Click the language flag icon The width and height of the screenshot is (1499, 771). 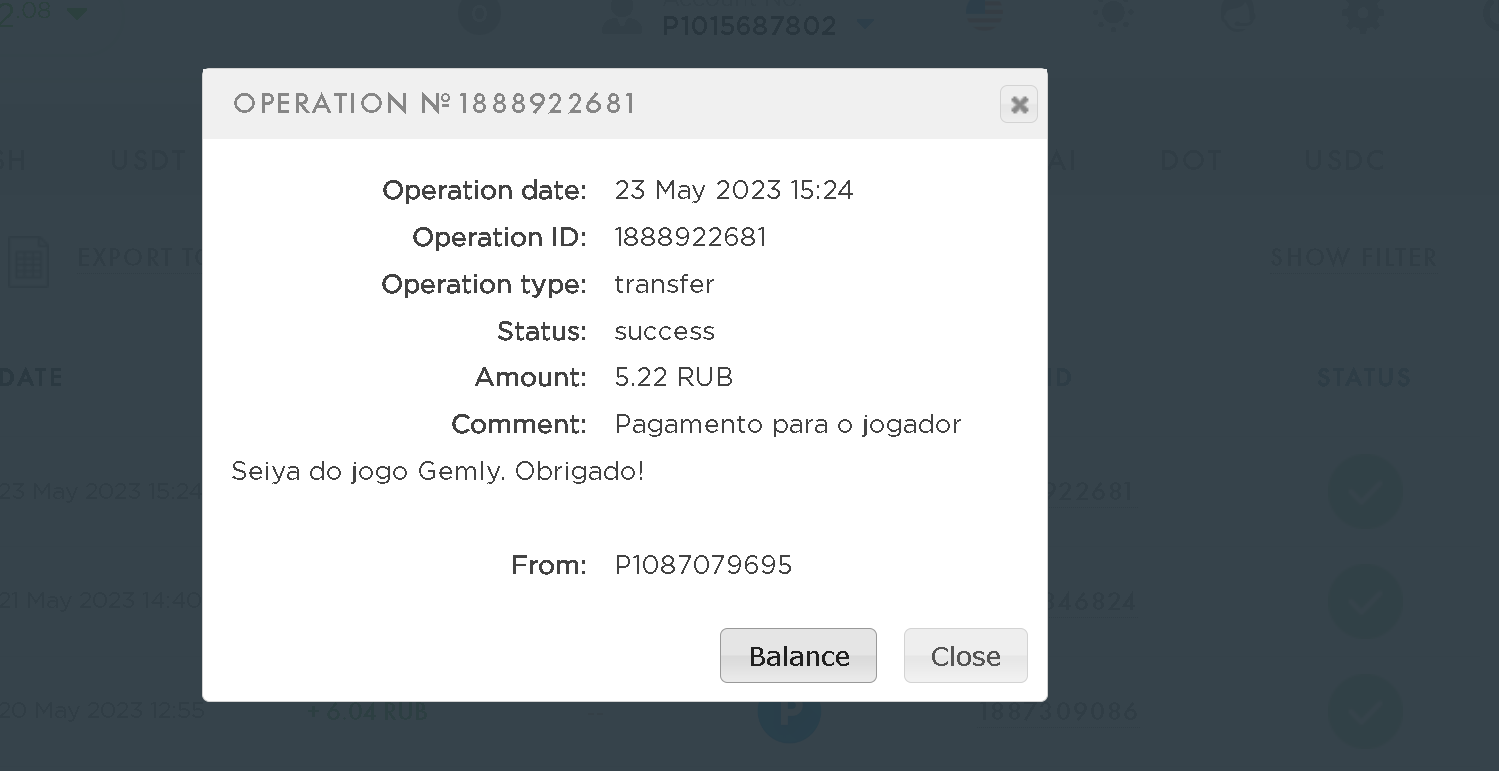coord(984,14)
